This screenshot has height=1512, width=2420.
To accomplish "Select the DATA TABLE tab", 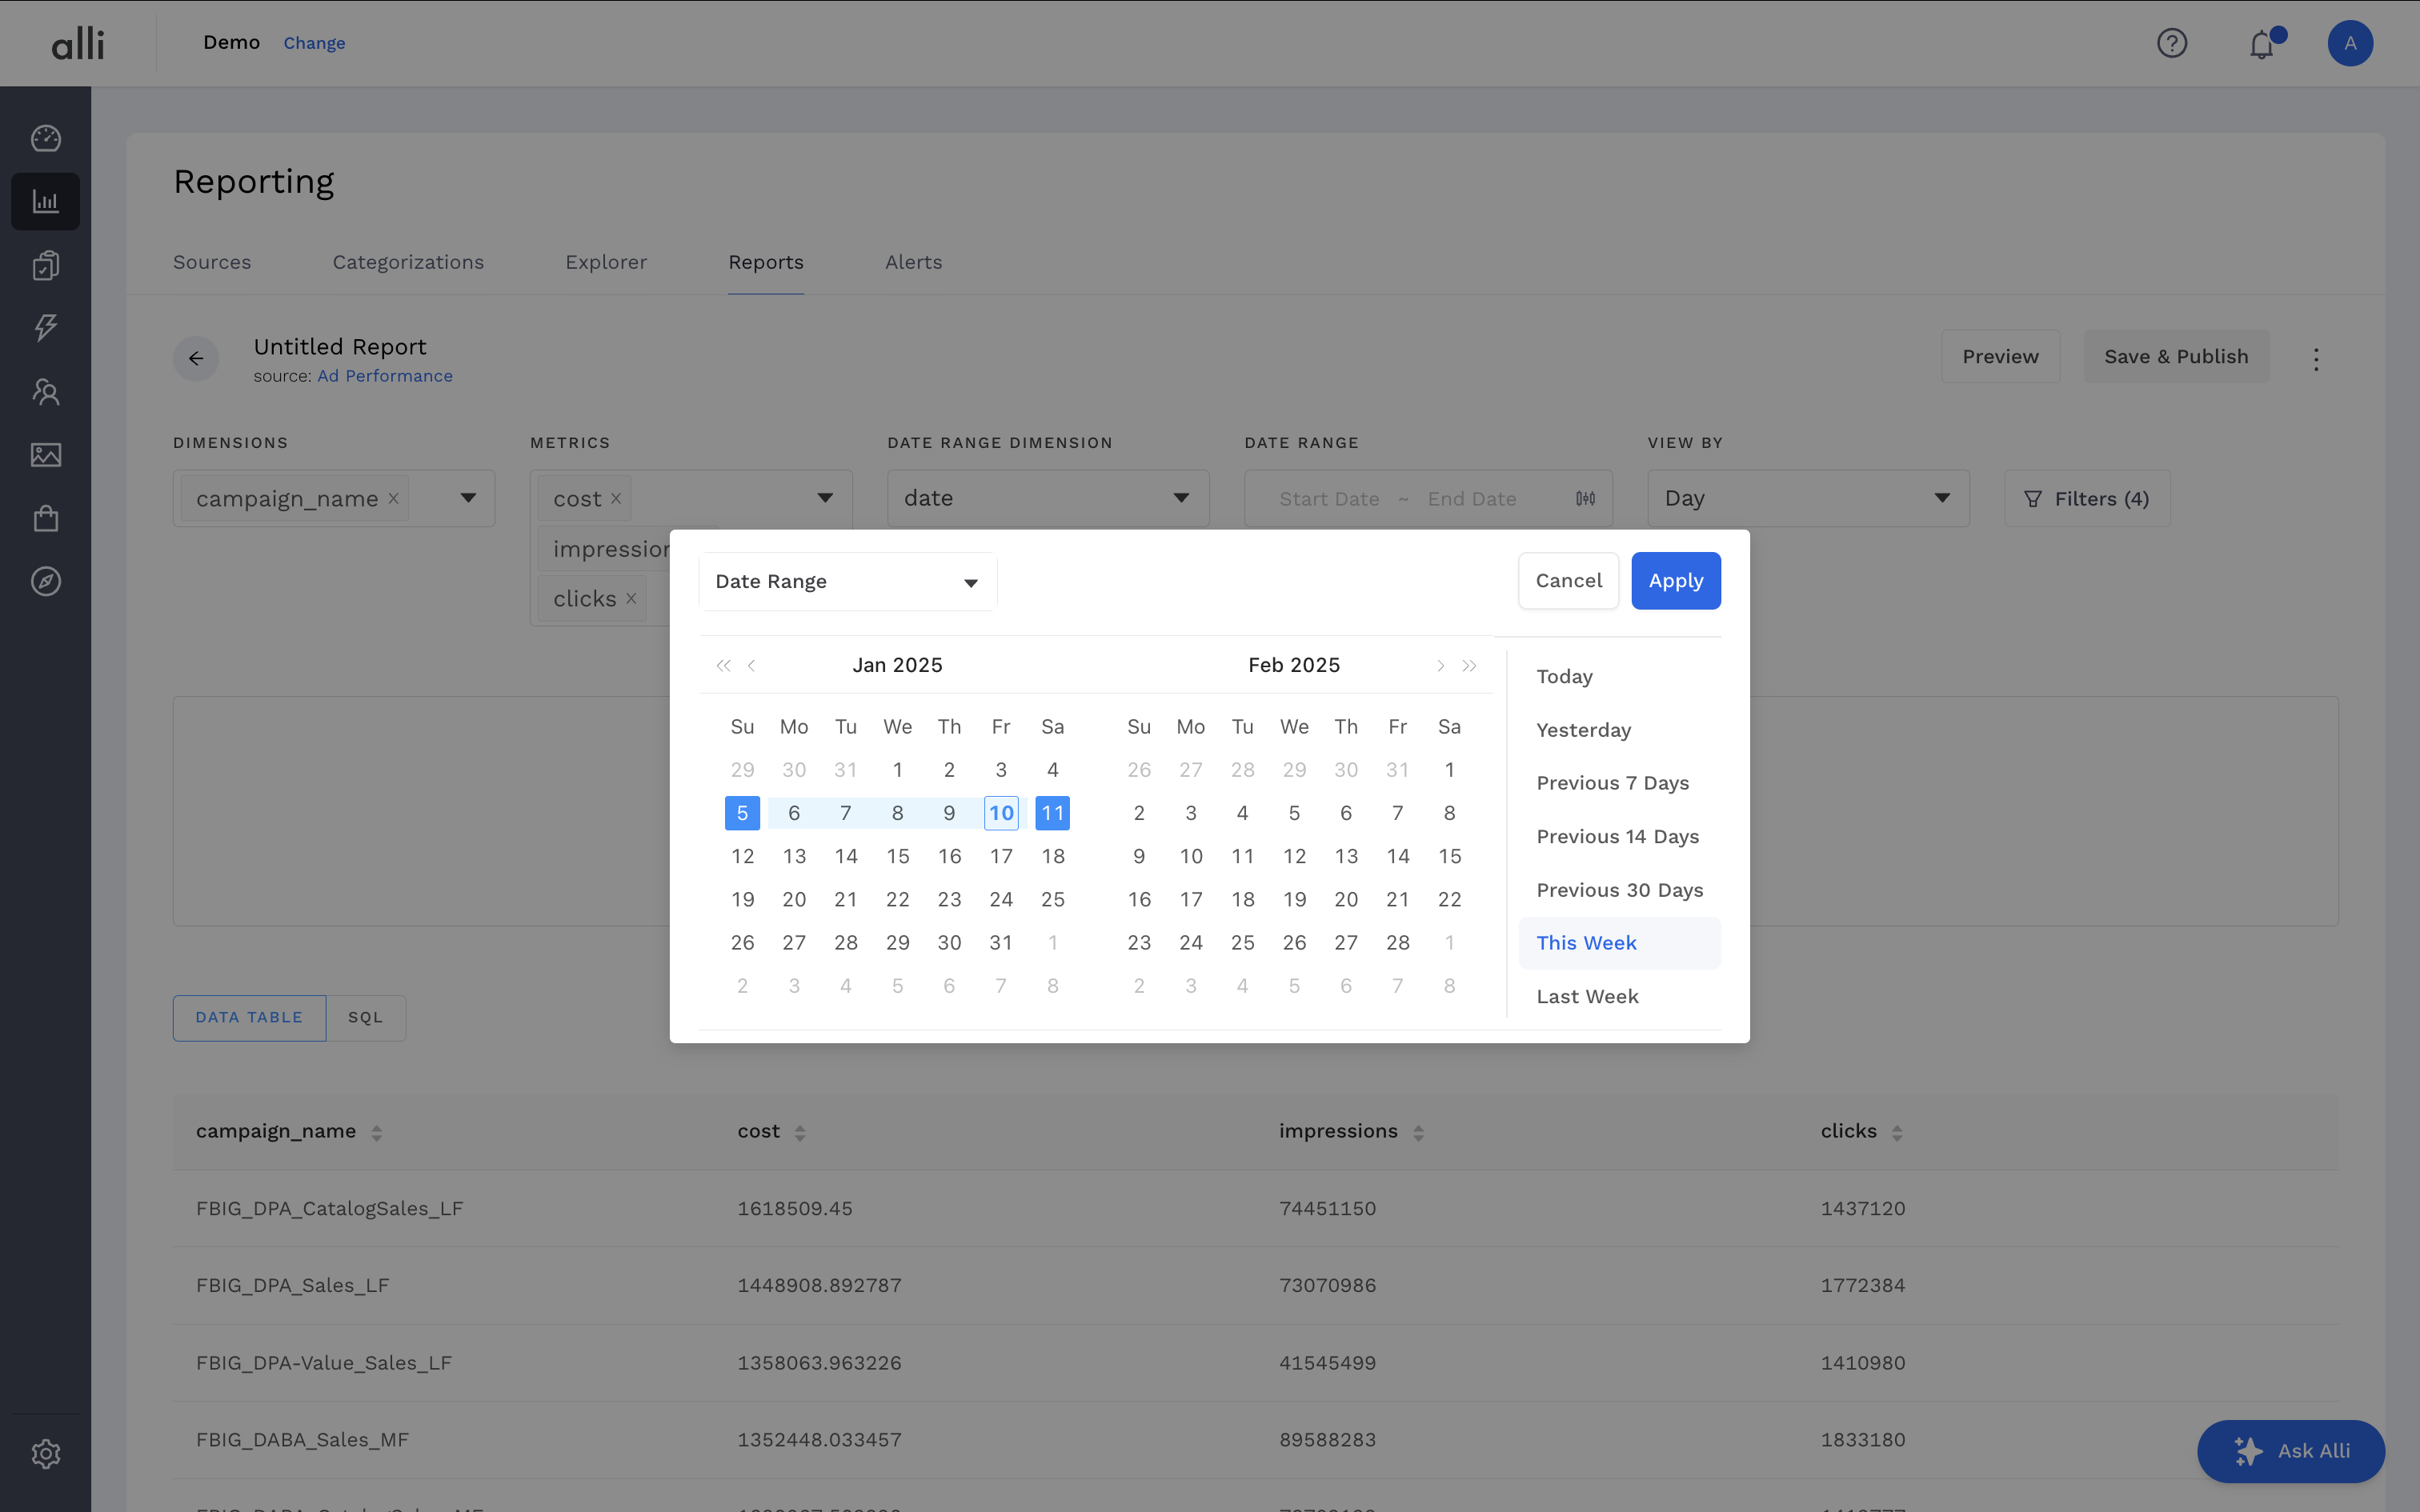I will [x=249, y=1017].
